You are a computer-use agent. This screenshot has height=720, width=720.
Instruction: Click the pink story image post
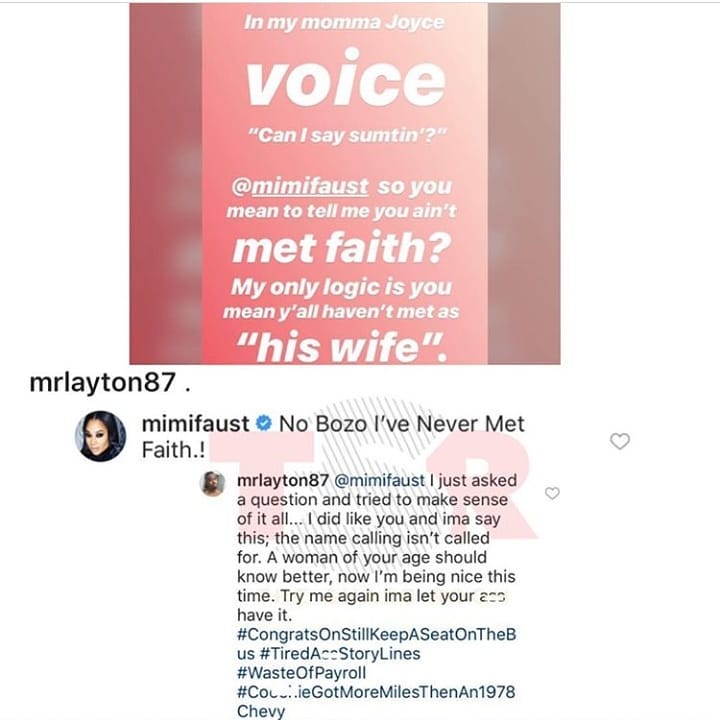[x=345, y=184]
